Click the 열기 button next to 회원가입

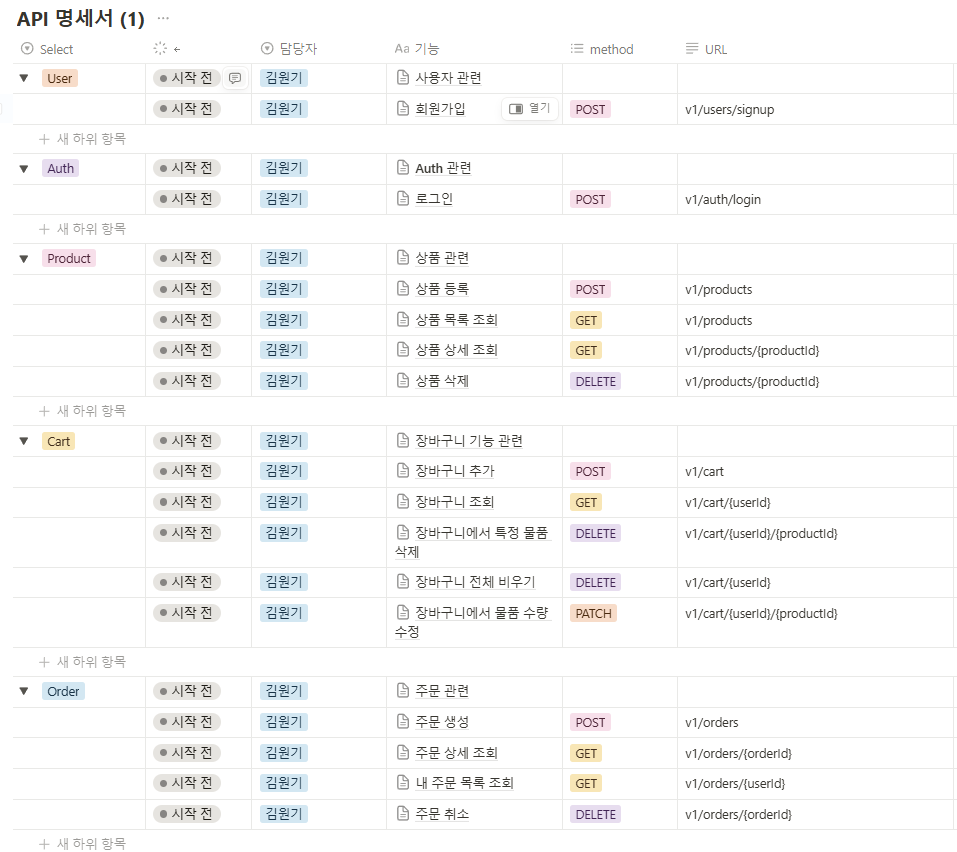coord(530,109)
